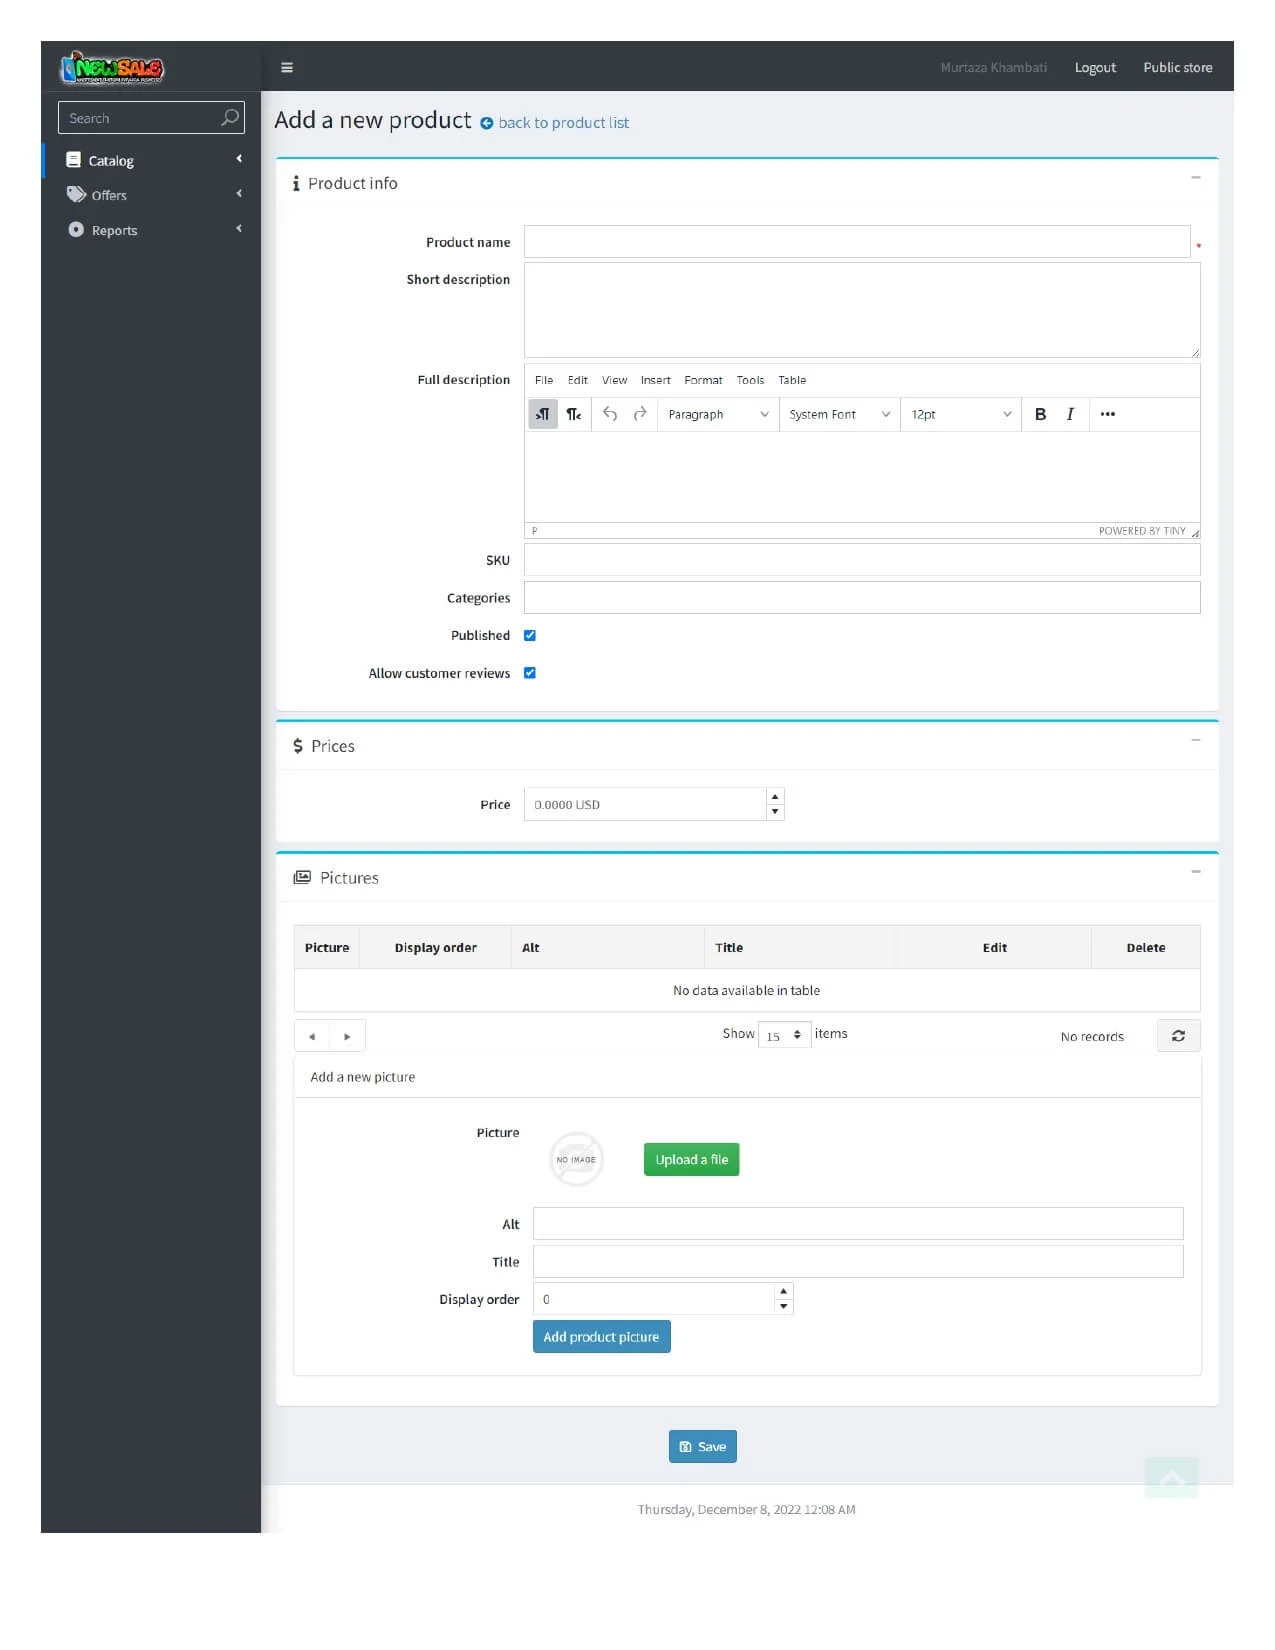Click the left-to-right text direction icon
Screen dimensions: 1275x1650
[x=542, y=414]
